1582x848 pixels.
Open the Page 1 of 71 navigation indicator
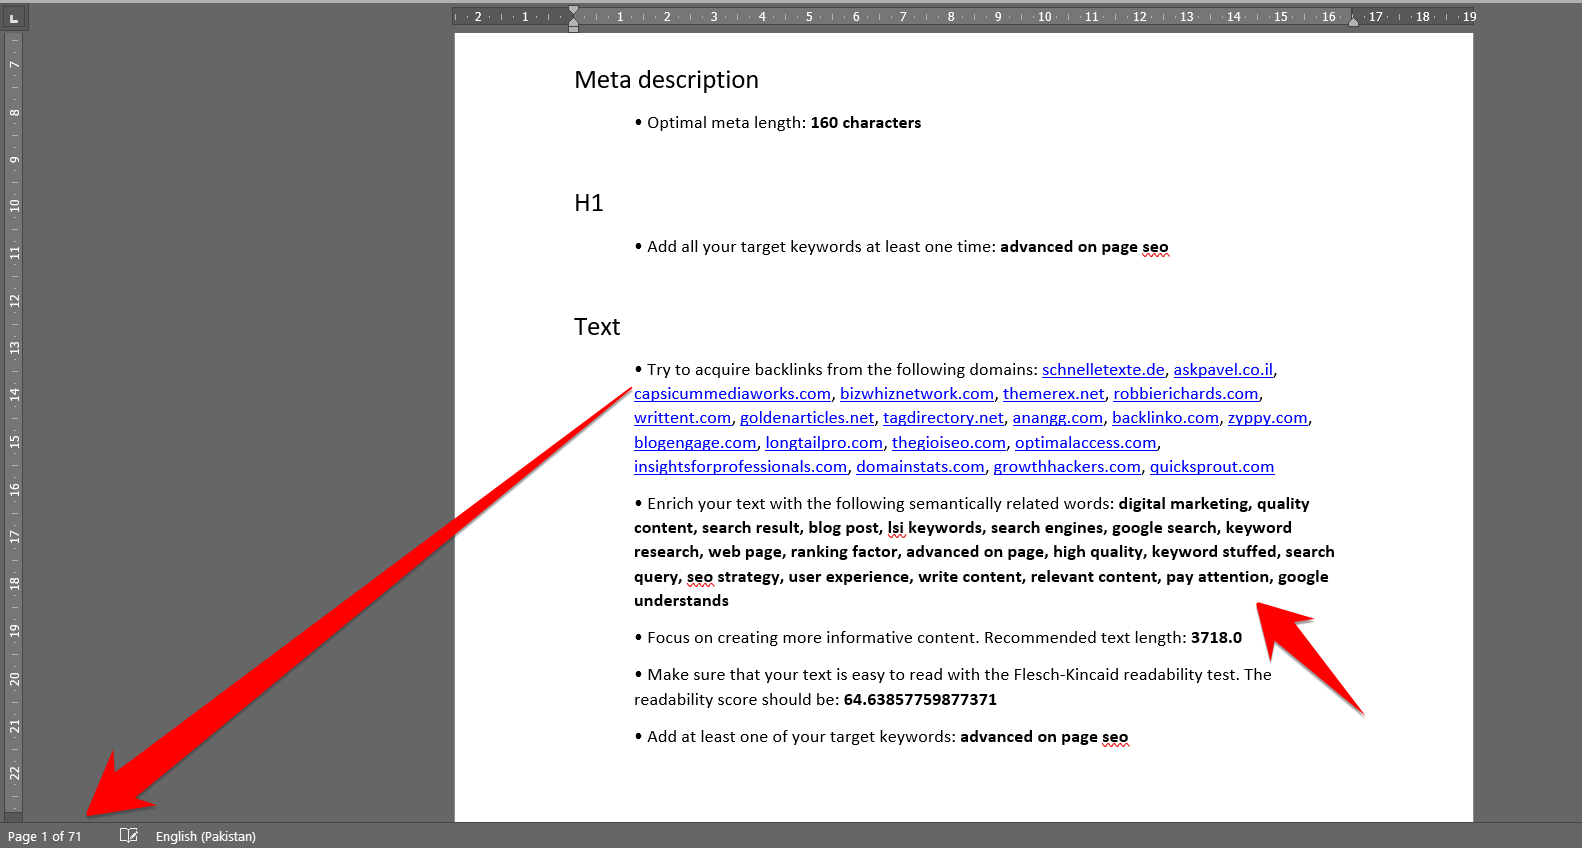[x=45, y=836]
